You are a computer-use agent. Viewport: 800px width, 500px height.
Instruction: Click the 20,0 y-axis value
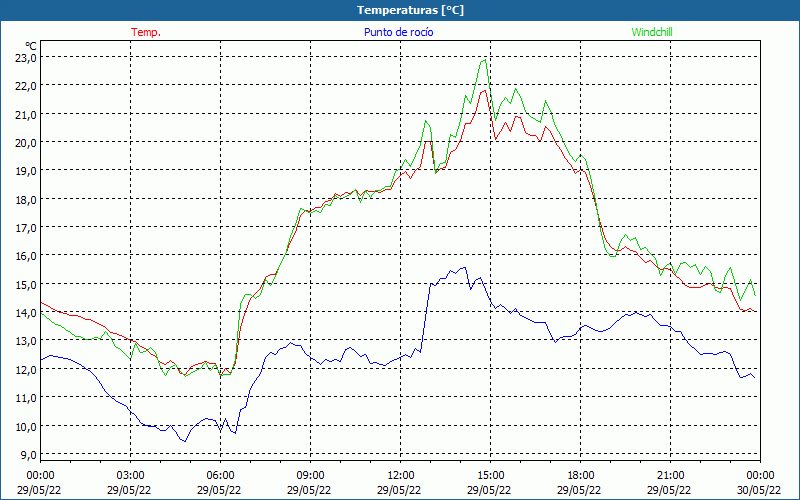(26, 143)
